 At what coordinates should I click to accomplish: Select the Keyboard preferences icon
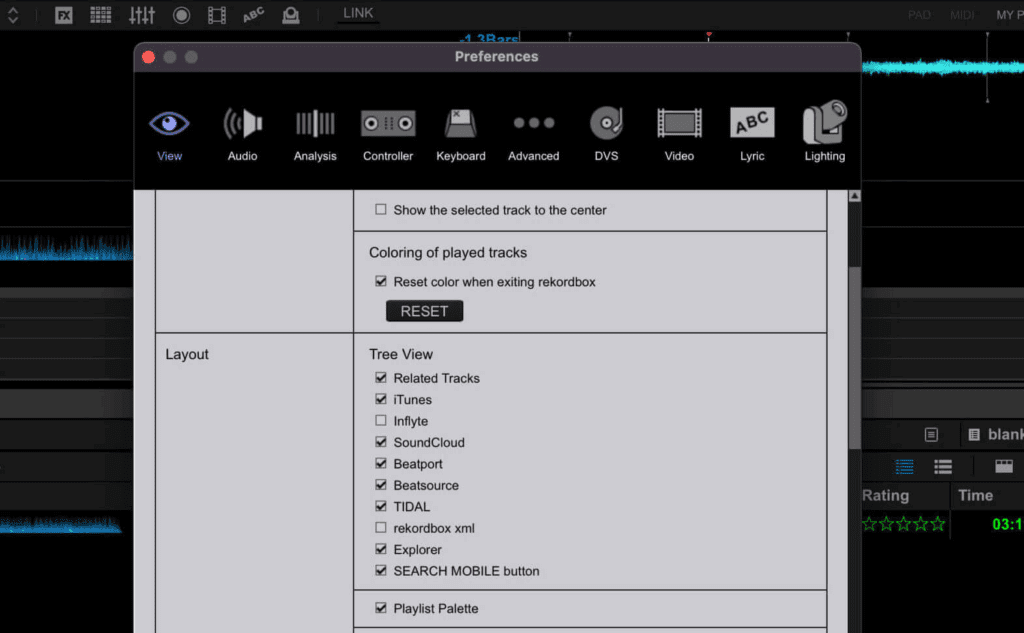tap(461, 134)
